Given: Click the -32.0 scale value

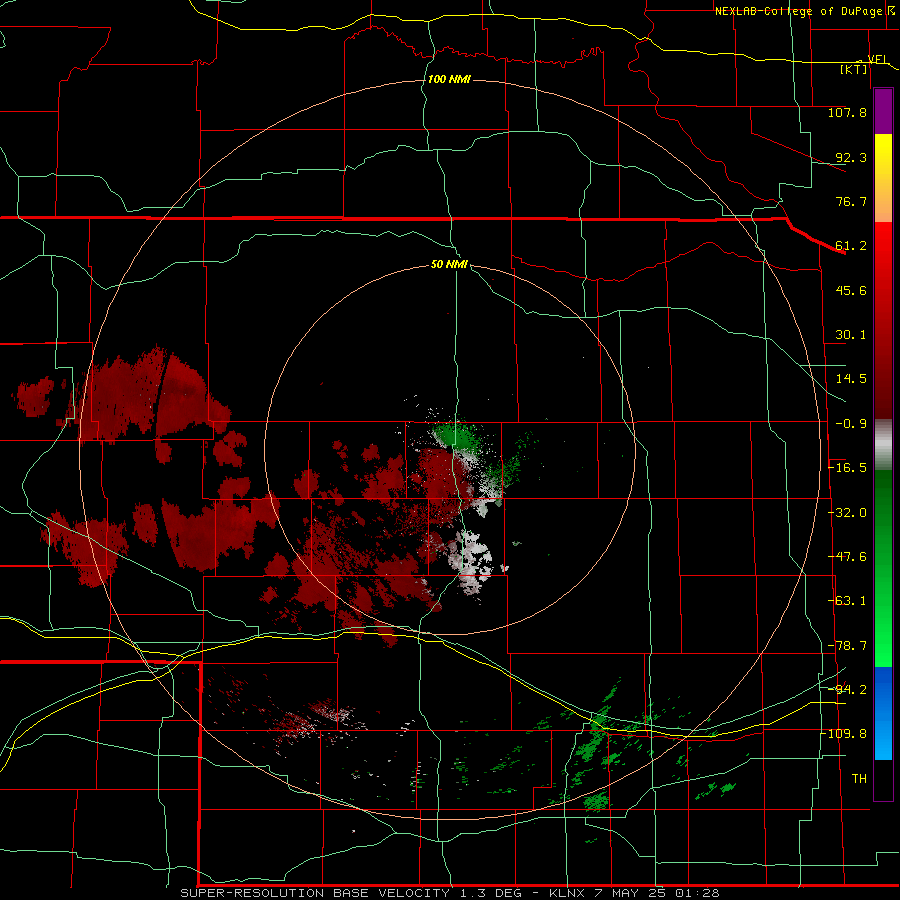Looking at the screenshot, I should [x=847, y=513].
